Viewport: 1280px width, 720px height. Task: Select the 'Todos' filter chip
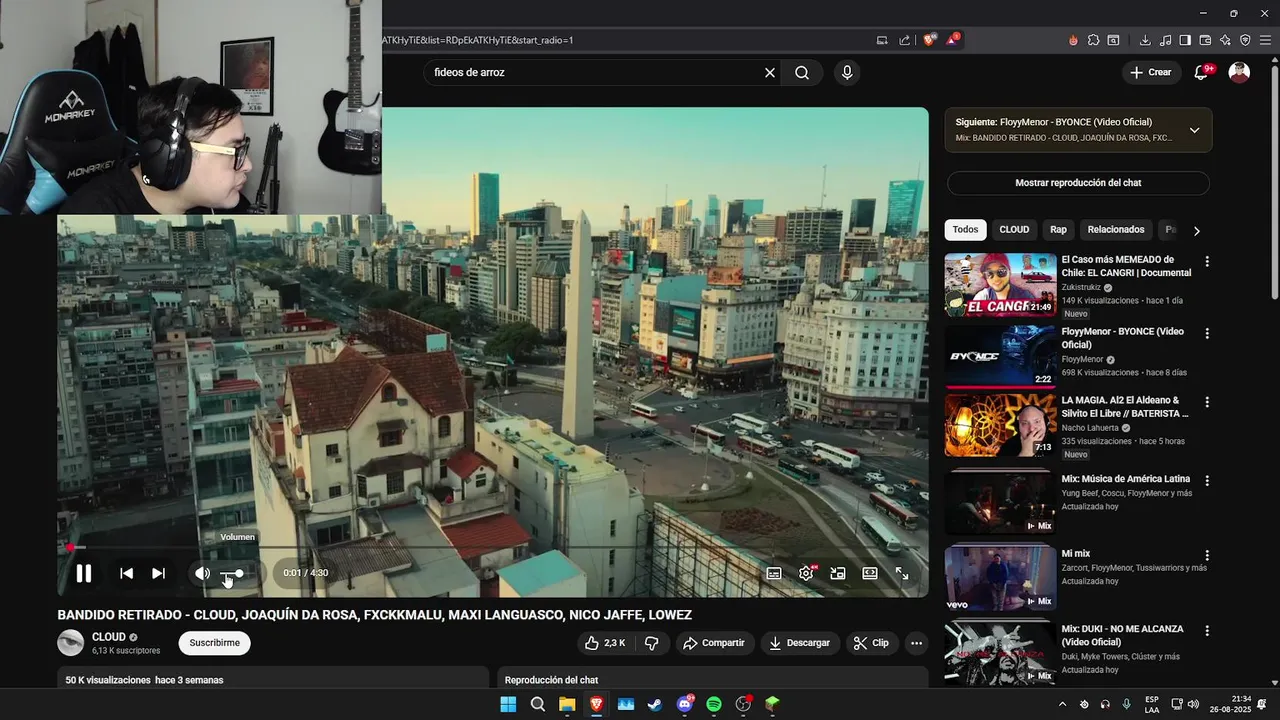965,230
